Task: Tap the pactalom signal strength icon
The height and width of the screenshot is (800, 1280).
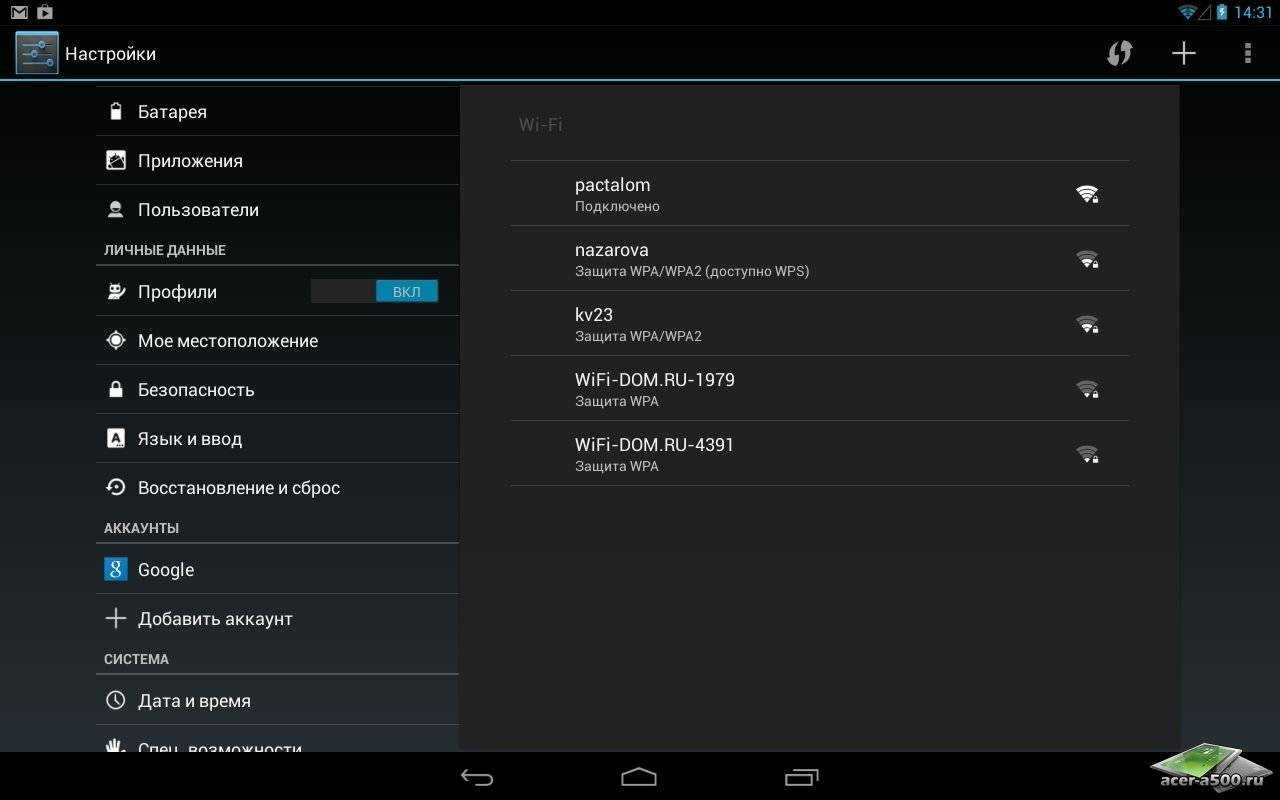Action: pyautogui.click(x=1087, y=194)
